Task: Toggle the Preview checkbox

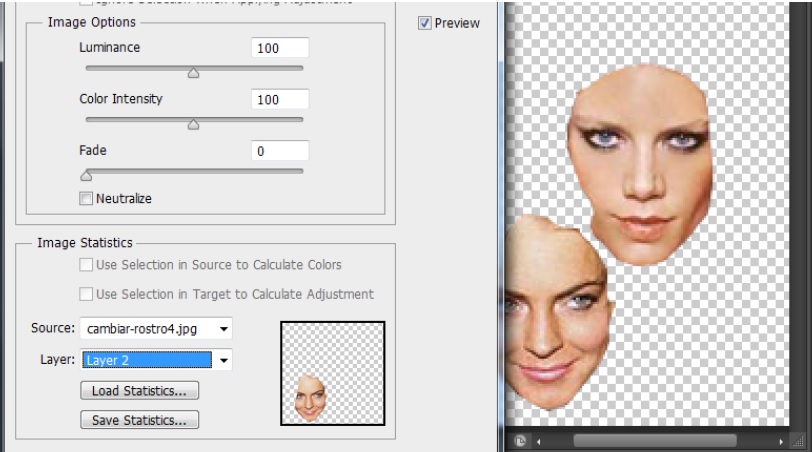Action: pyautogui.click(x=425, y=23)
